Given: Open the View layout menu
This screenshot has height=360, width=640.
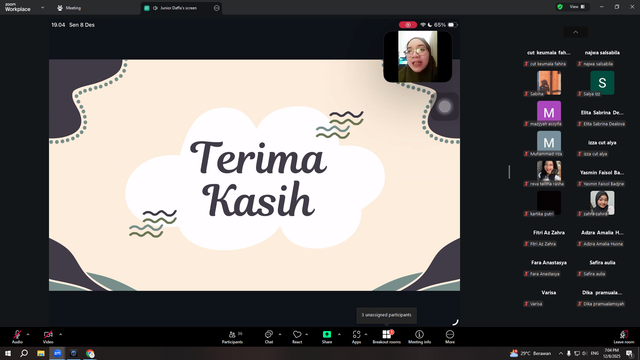Looking at the screenshot, I should 577,7.
